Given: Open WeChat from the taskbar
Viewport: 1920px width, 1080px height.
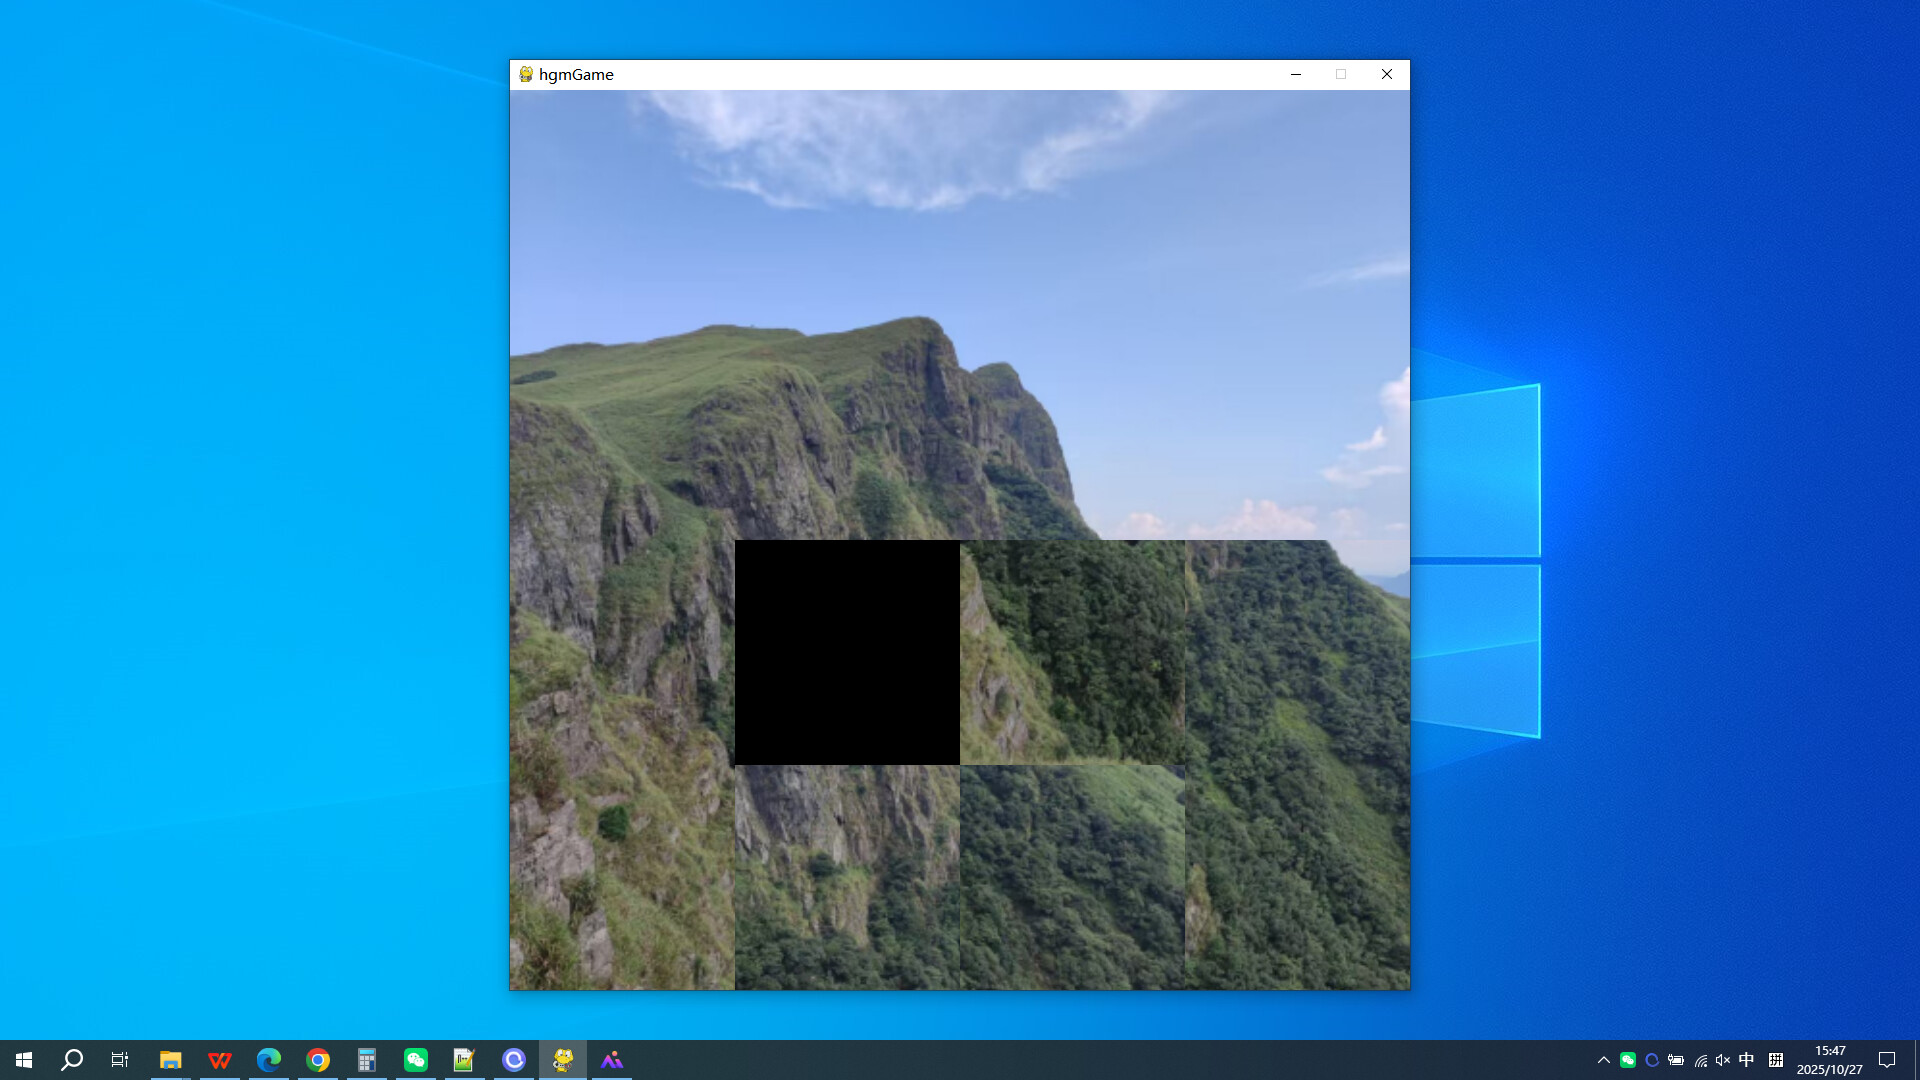Looking at the screenshot, I should point(416,1059).
